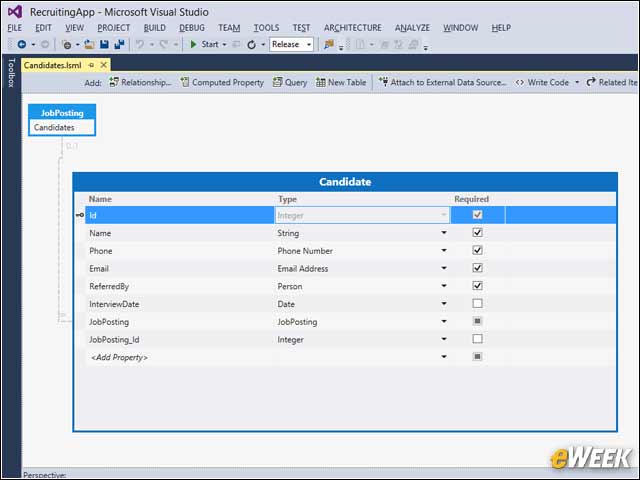Open Type dropdown for Phone row

tap(444, 250)
